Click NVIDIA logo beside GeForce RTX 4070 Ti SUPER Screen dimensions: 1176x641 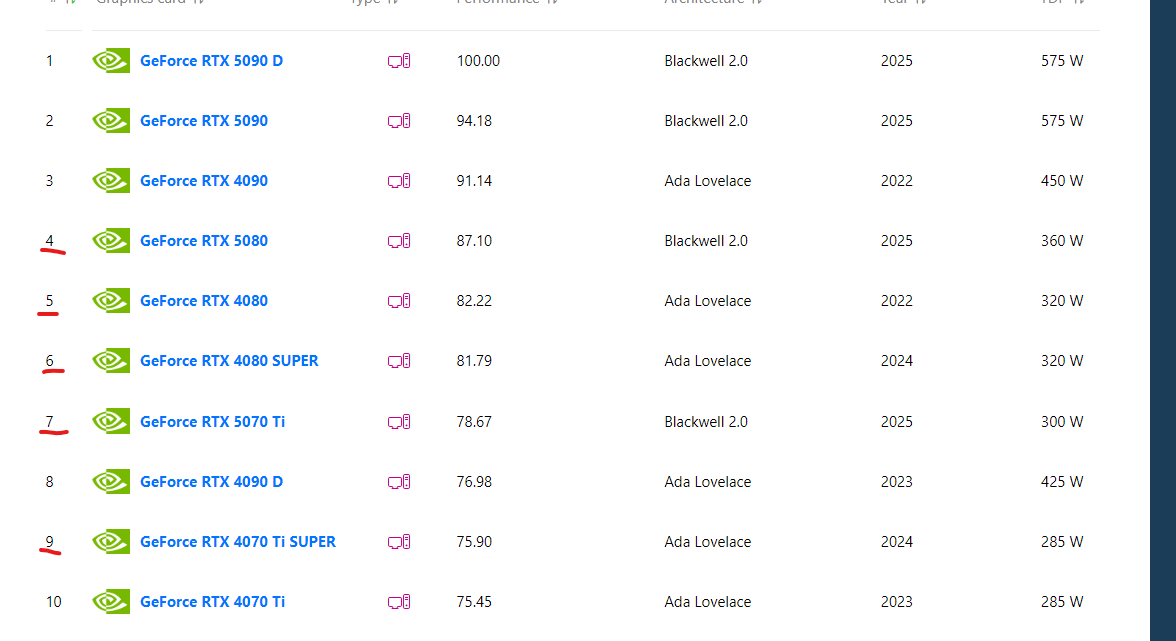click(x=111, y=541)
